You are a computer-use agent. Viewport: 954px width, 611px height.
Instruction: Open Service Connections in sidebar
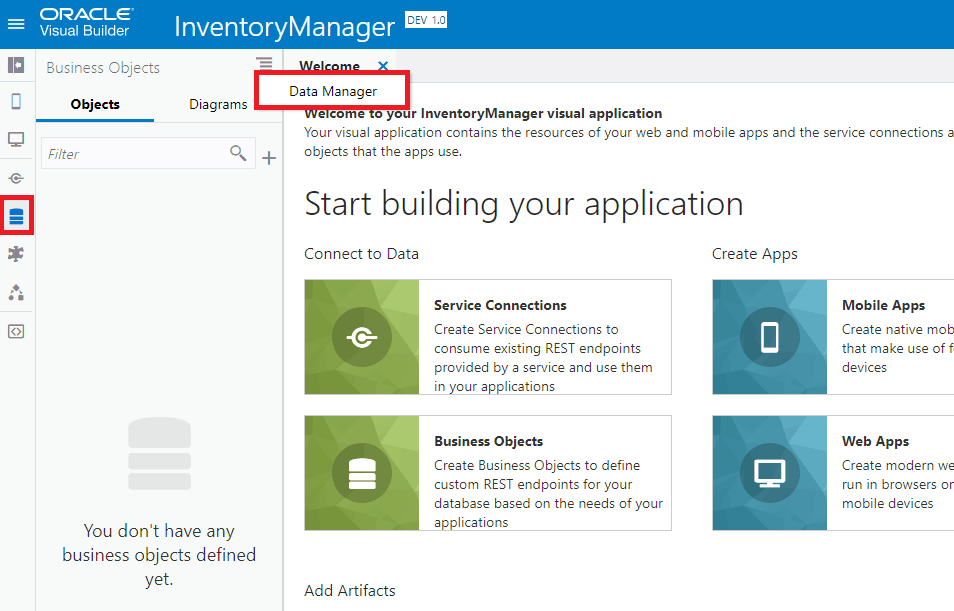(16, 178)
